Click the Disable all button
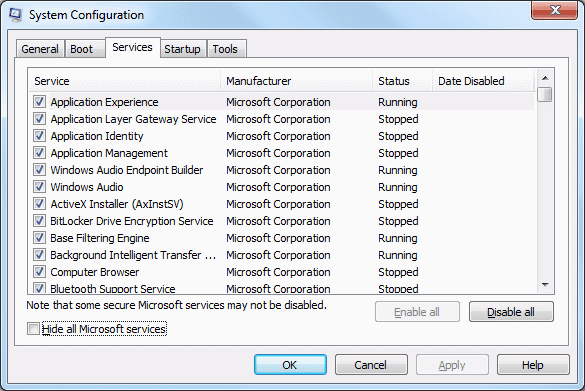The width and height of the screenshot is (585, 391). pos(511,312)
